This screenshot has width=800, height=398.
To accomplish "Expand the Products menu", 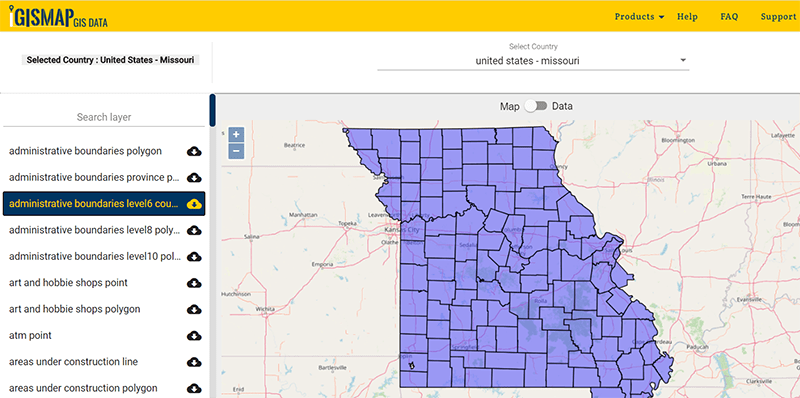I will point(639,16).
